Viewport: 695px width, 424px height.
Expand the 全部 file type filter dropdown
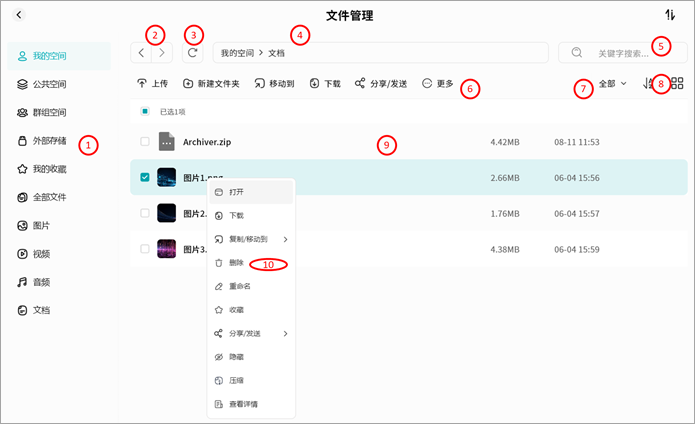point(612,84)
